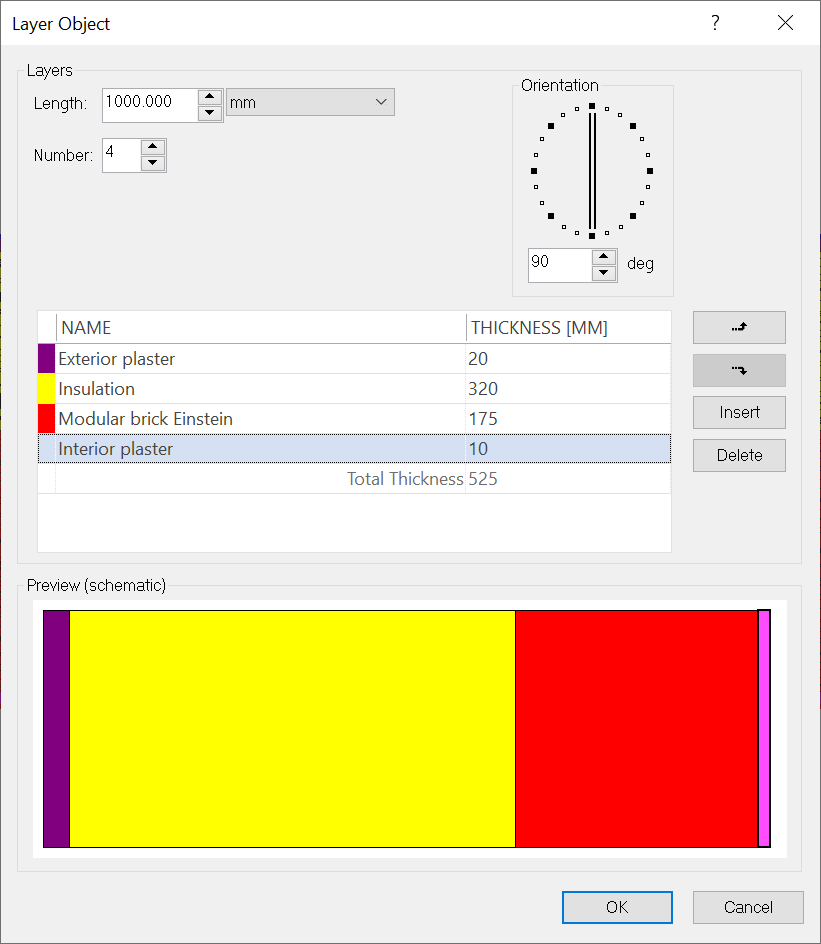The height and width of the screenshot is (944, 821).
Task: Decrease Number of layers down arrow
Action: 153,163
